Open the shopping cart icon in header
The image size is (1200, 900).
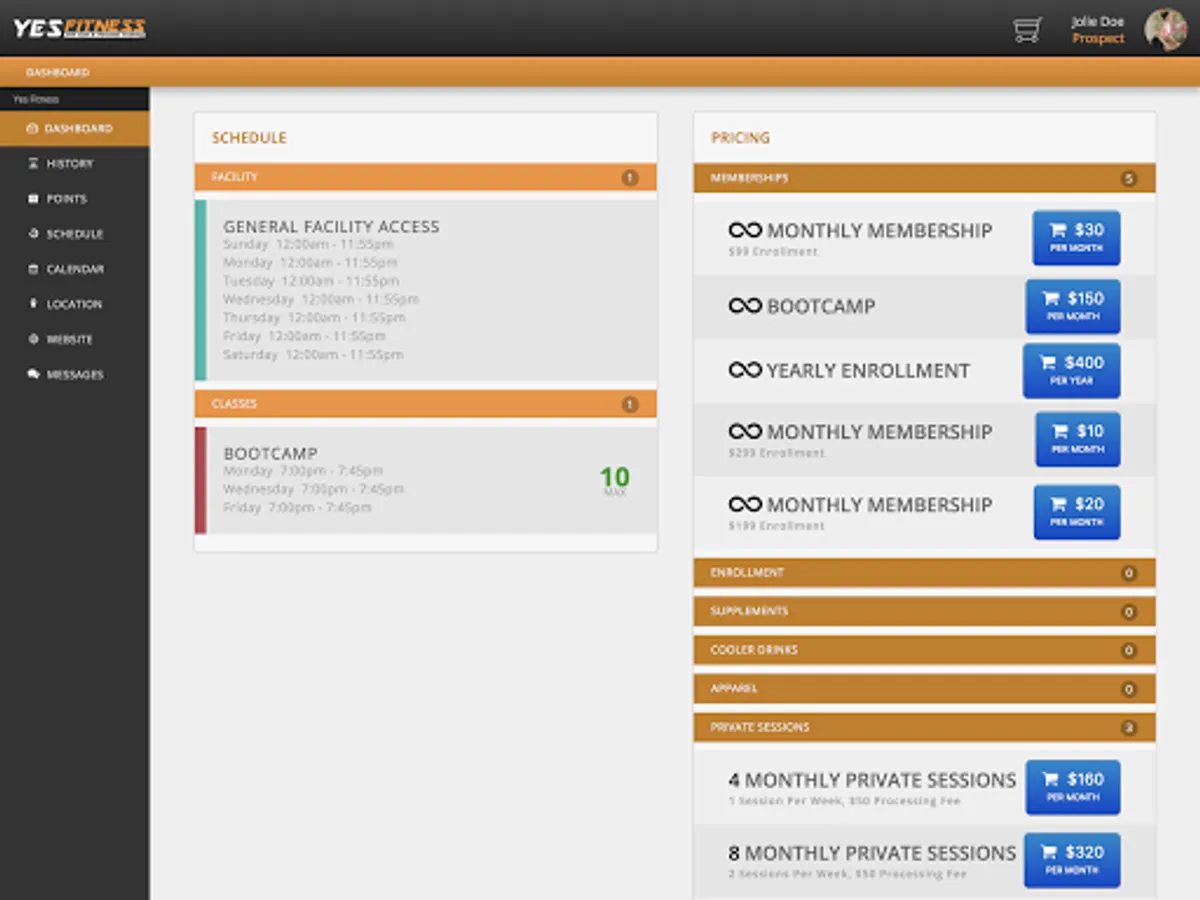pos(1027,30)
